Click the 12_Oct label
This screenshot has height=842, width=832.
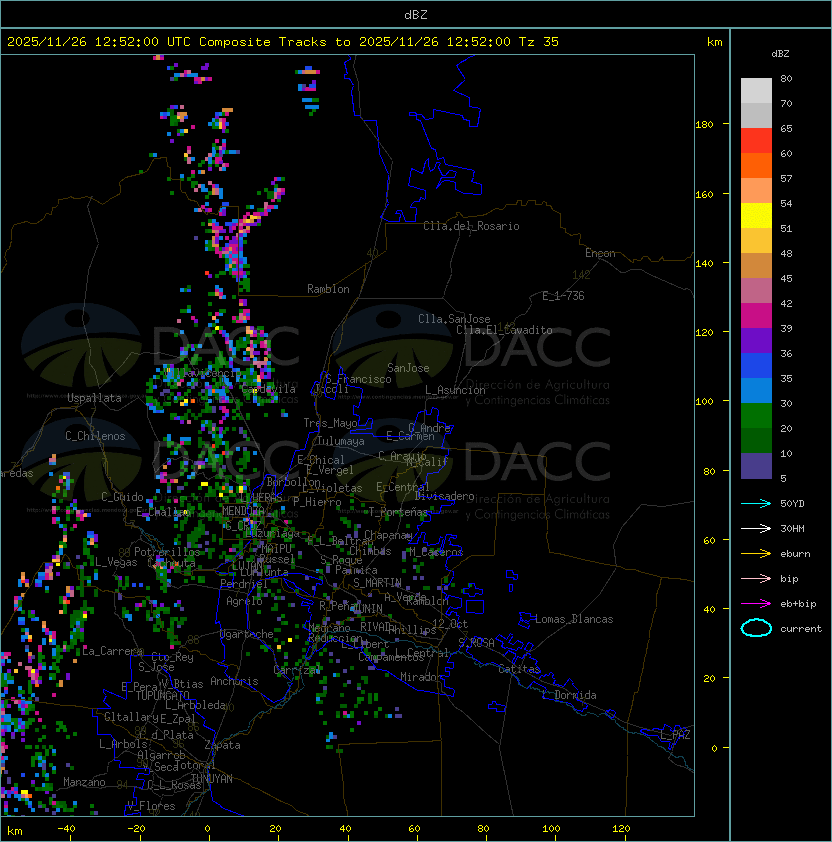[450, 624]
